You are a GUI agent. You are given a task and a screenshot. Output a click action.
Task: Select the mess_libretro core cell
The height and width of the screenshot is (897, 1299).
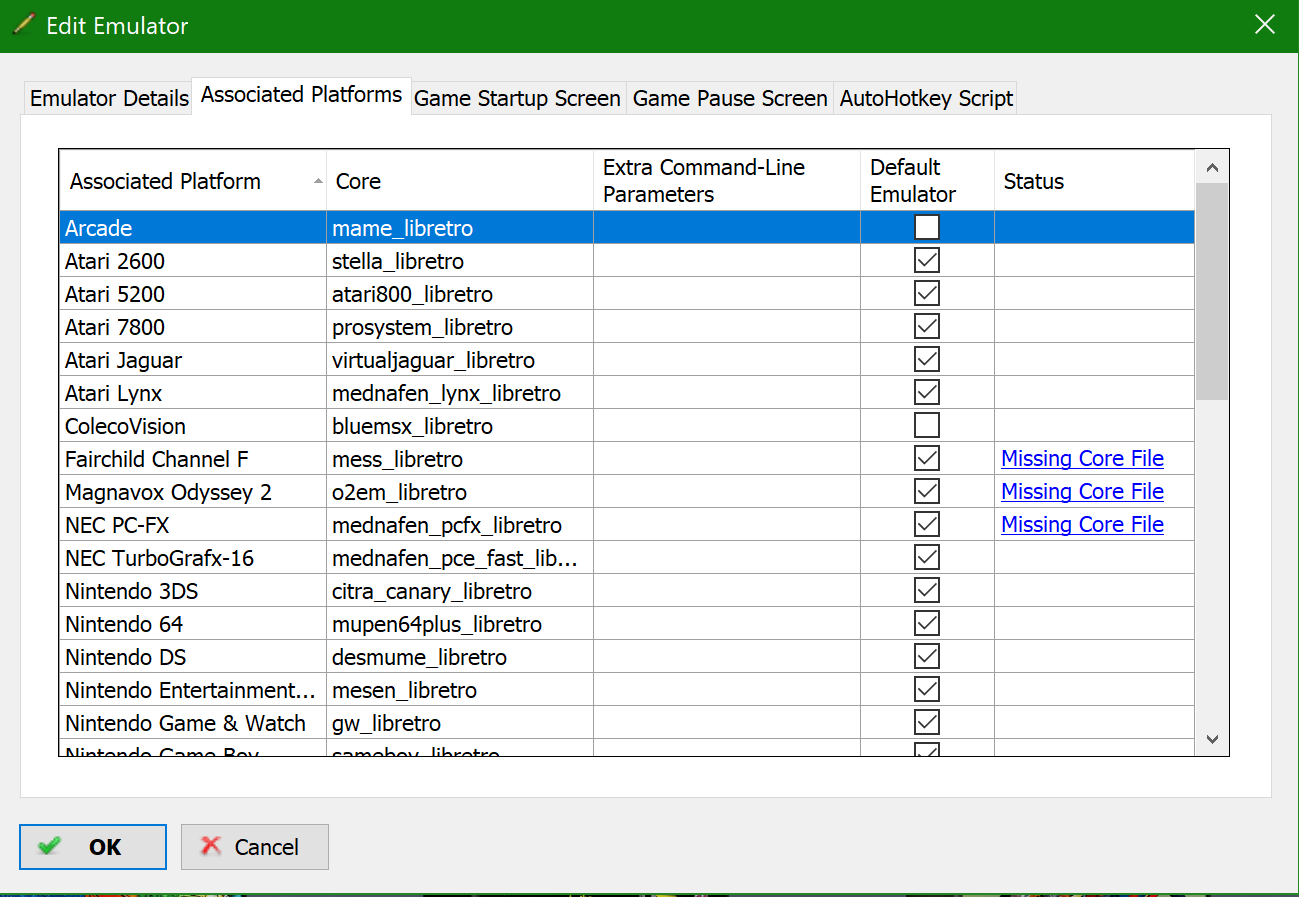(460, 459)
